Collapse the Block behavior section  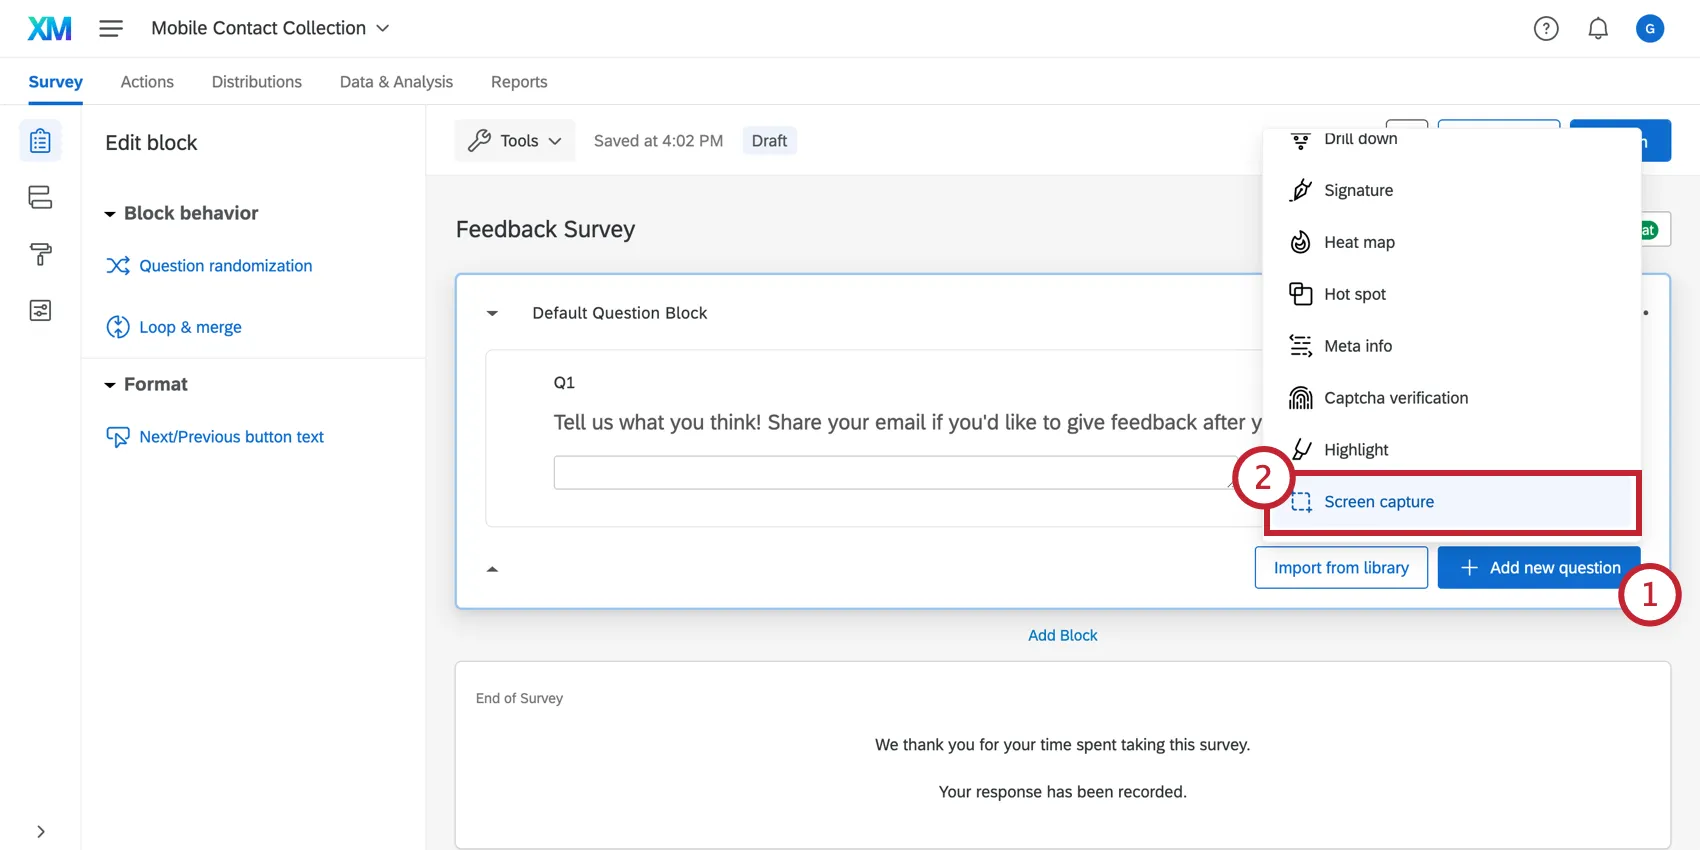tap(110, 213)
